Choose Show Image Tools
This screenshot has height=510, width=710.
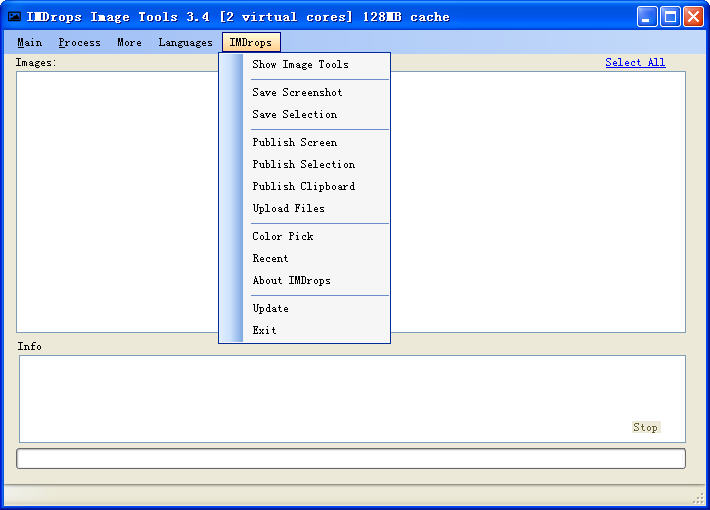coord(304,64)
